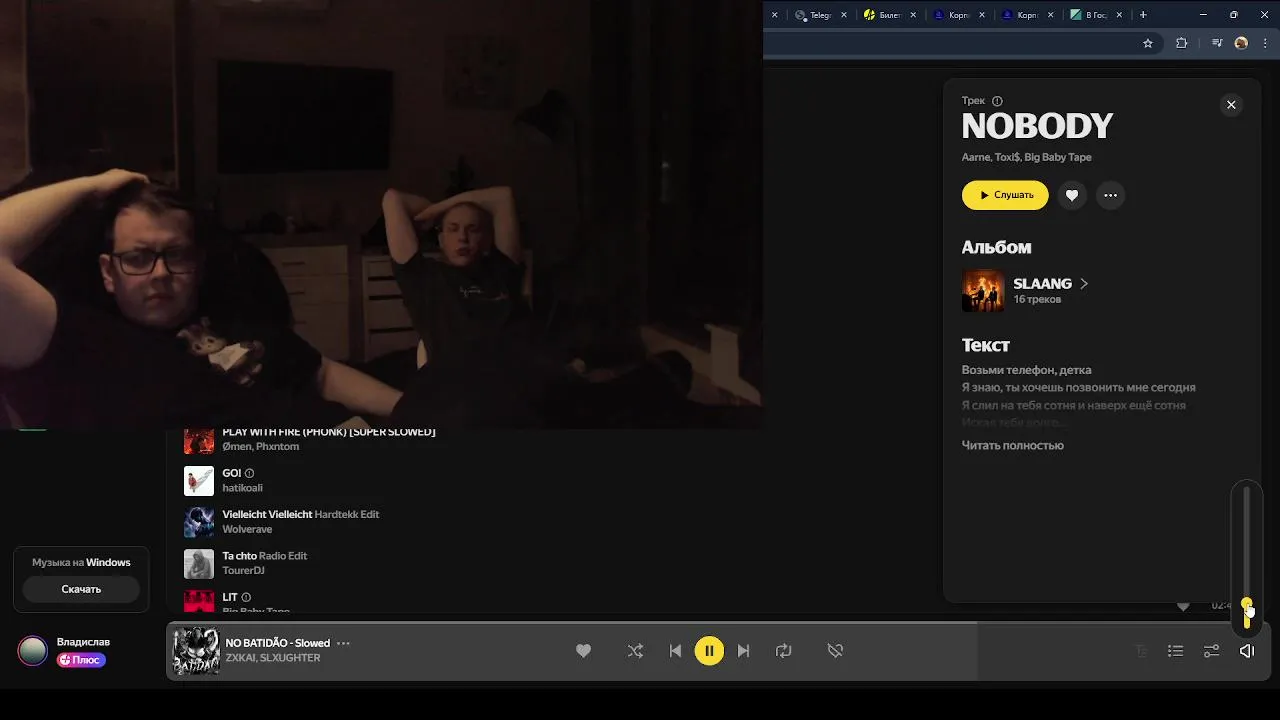Image resolution: width=1280 pixels, height=720 pixels.
Task: Play the PLAY WITH FIRE (PHONK) track
Action: click(328, 432)
